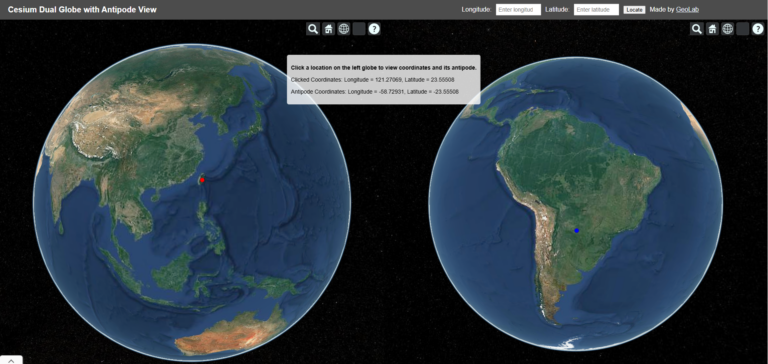
Task: Expand the bottom-left chevron panel
Action: (11, 360)
